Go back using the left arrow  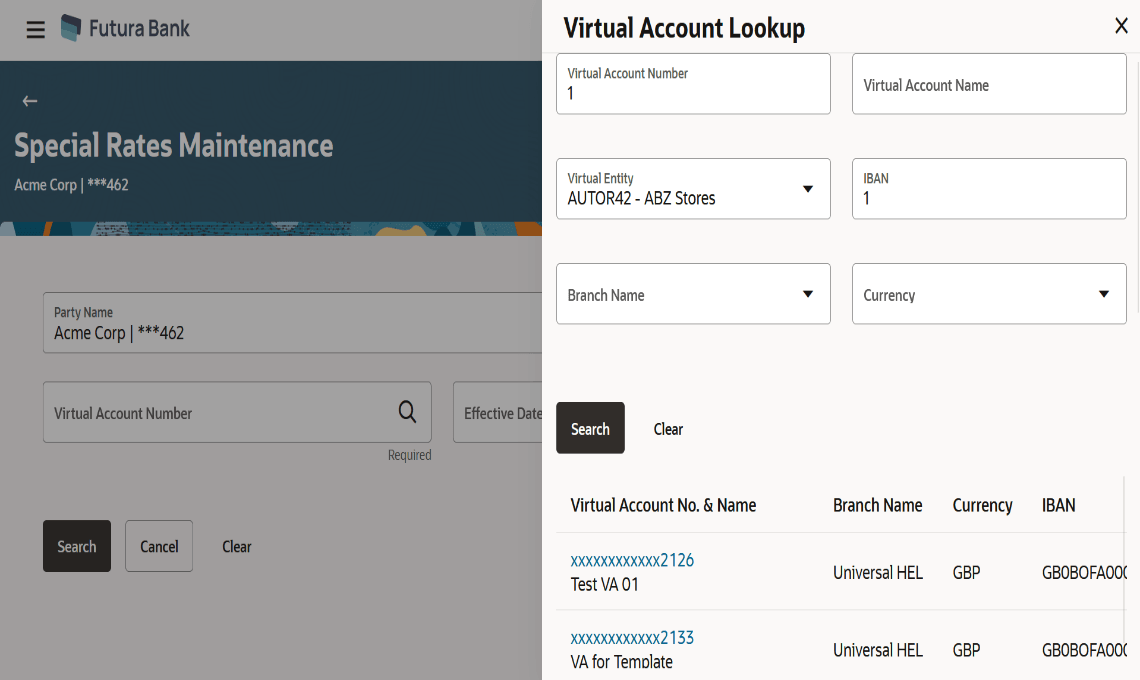[30, 101]
